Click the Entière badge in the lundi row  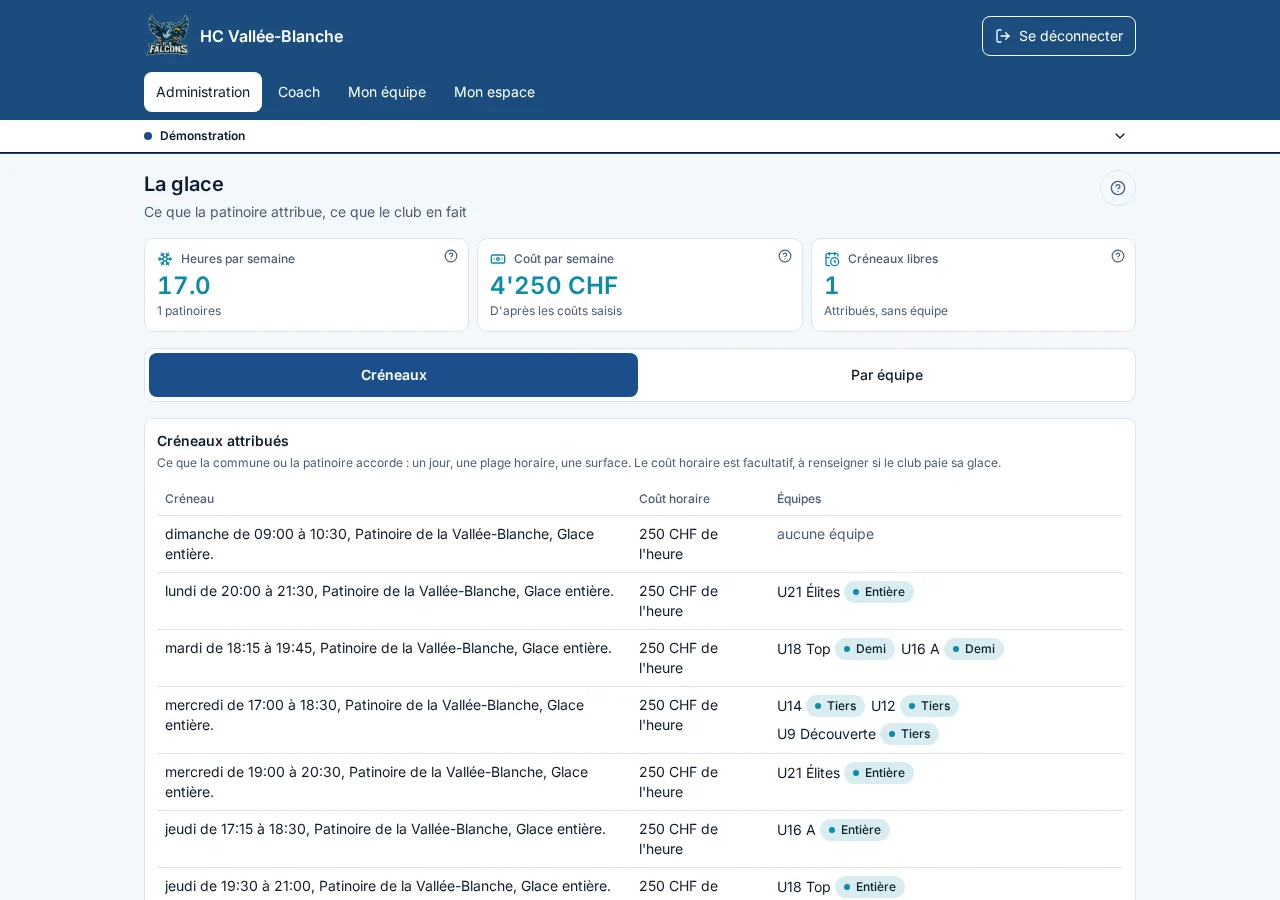click(x=879, y=592)
